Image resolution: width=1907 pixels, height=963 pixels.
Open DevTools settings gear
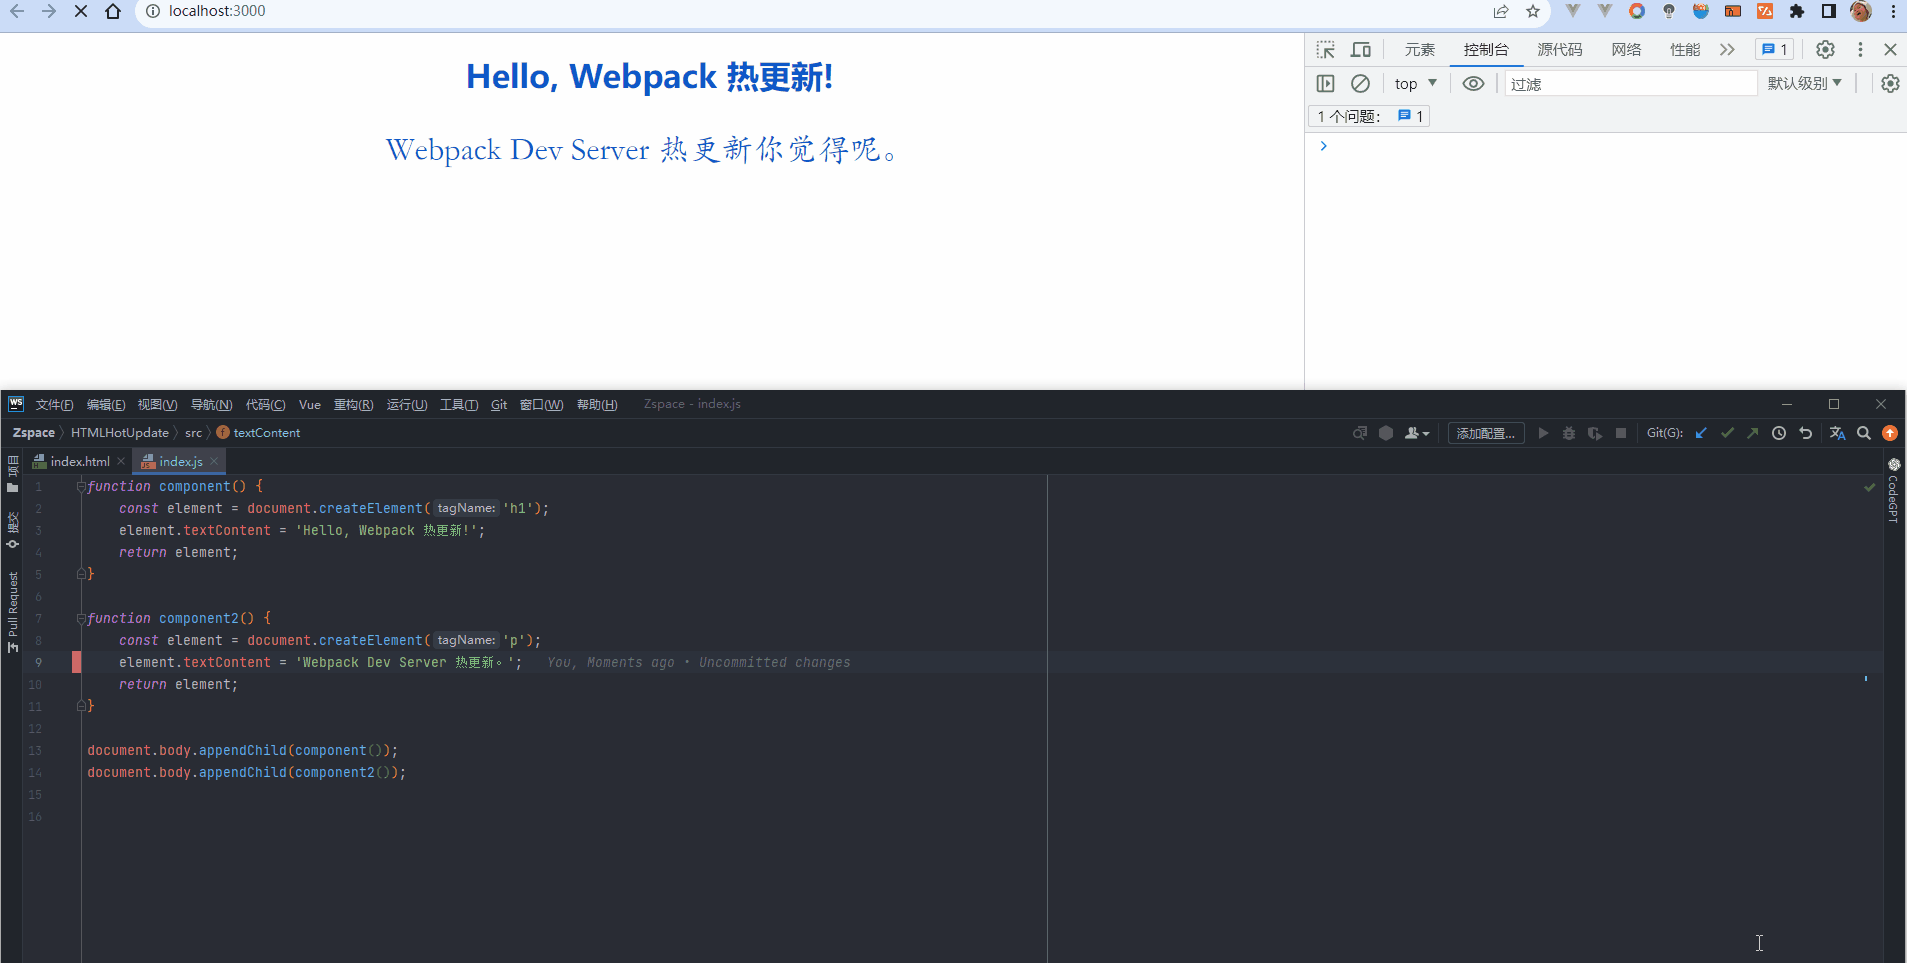pyautogui.click(x=1825, y=50)
